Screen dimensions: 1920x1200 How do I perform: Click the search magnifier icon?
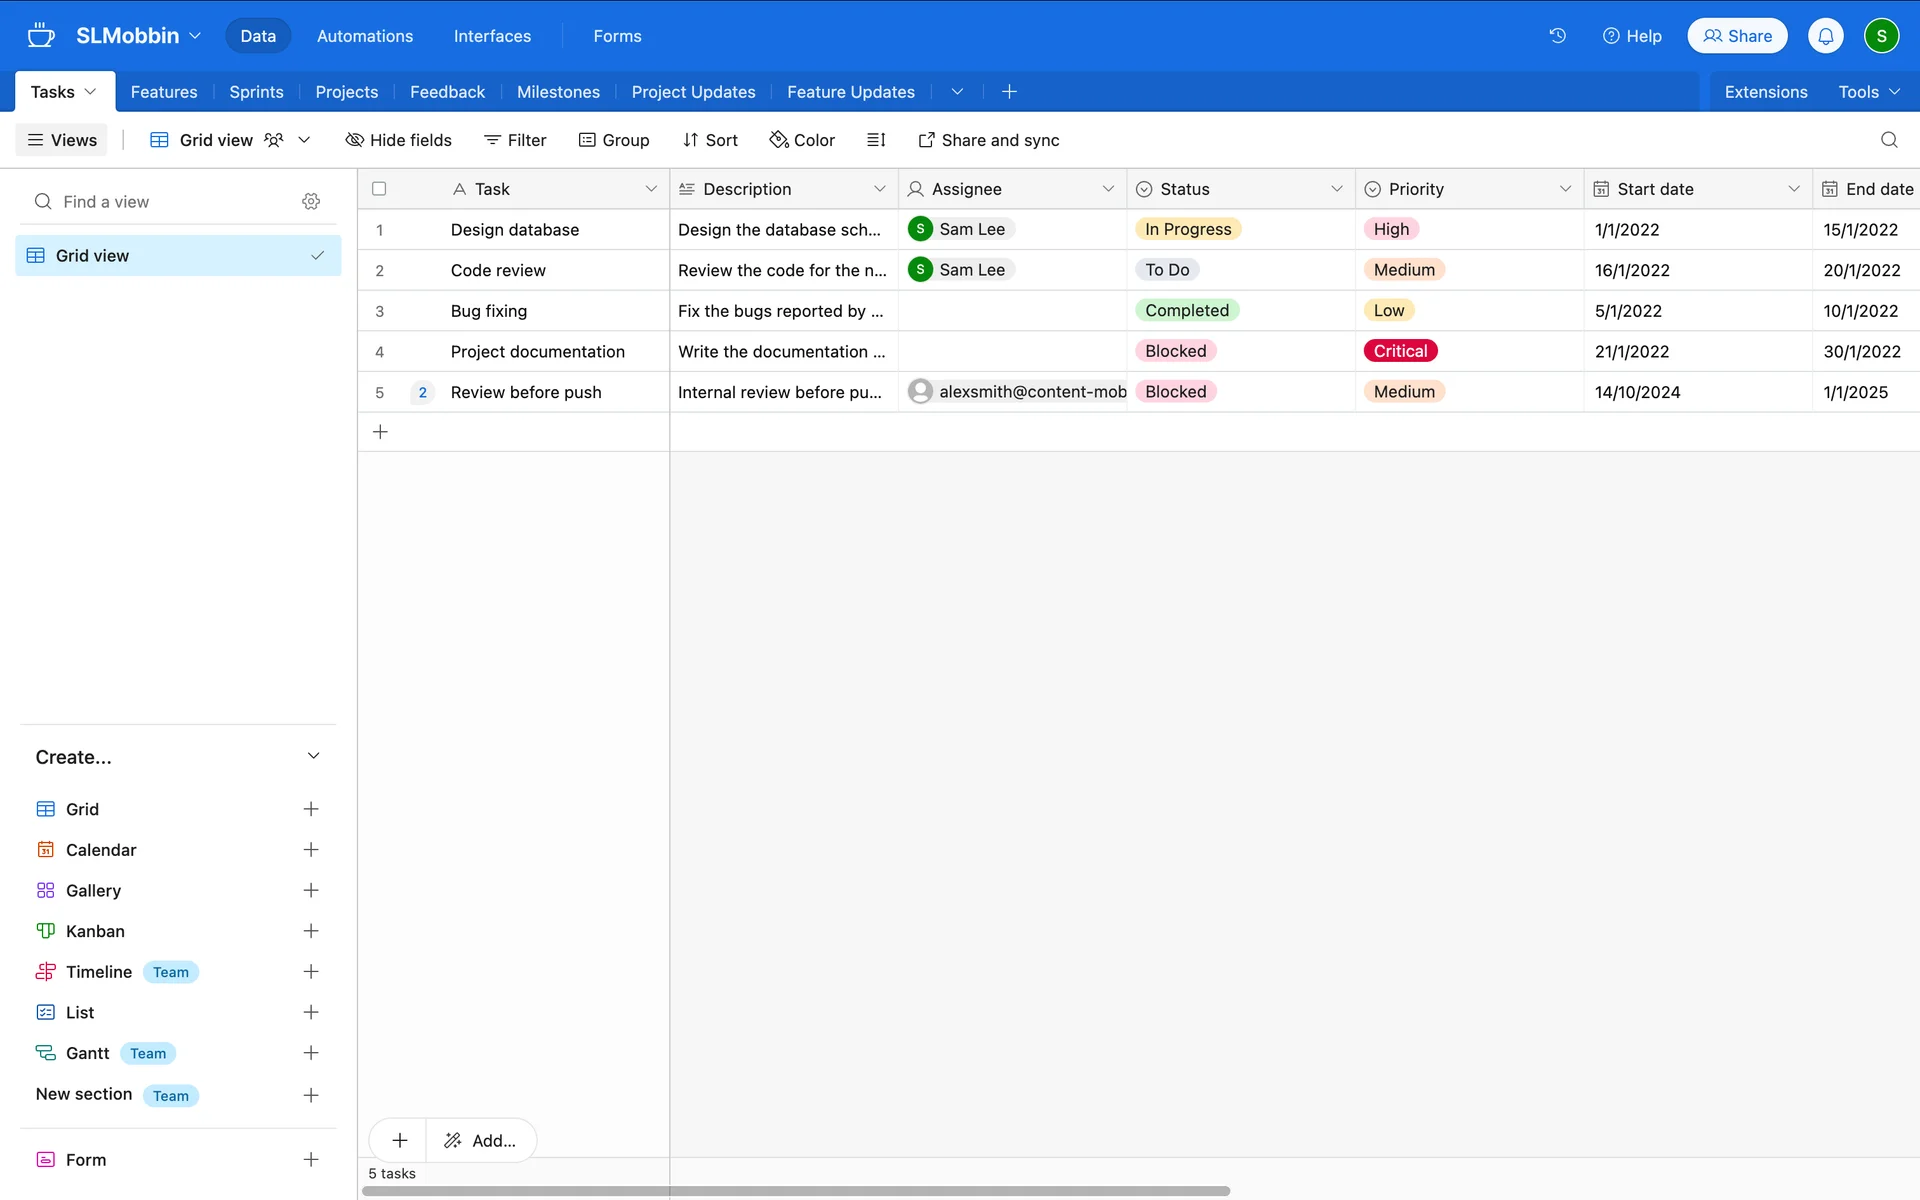tap(1888, 140)
